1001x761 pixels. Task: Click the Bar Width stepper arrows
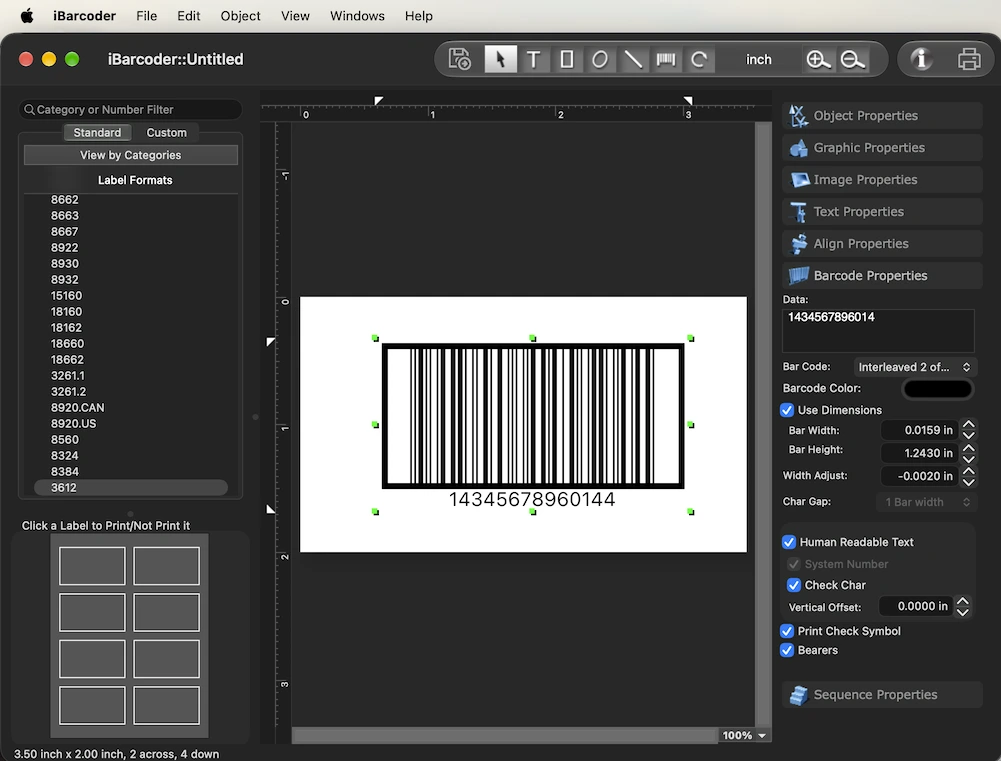point(968,430)
